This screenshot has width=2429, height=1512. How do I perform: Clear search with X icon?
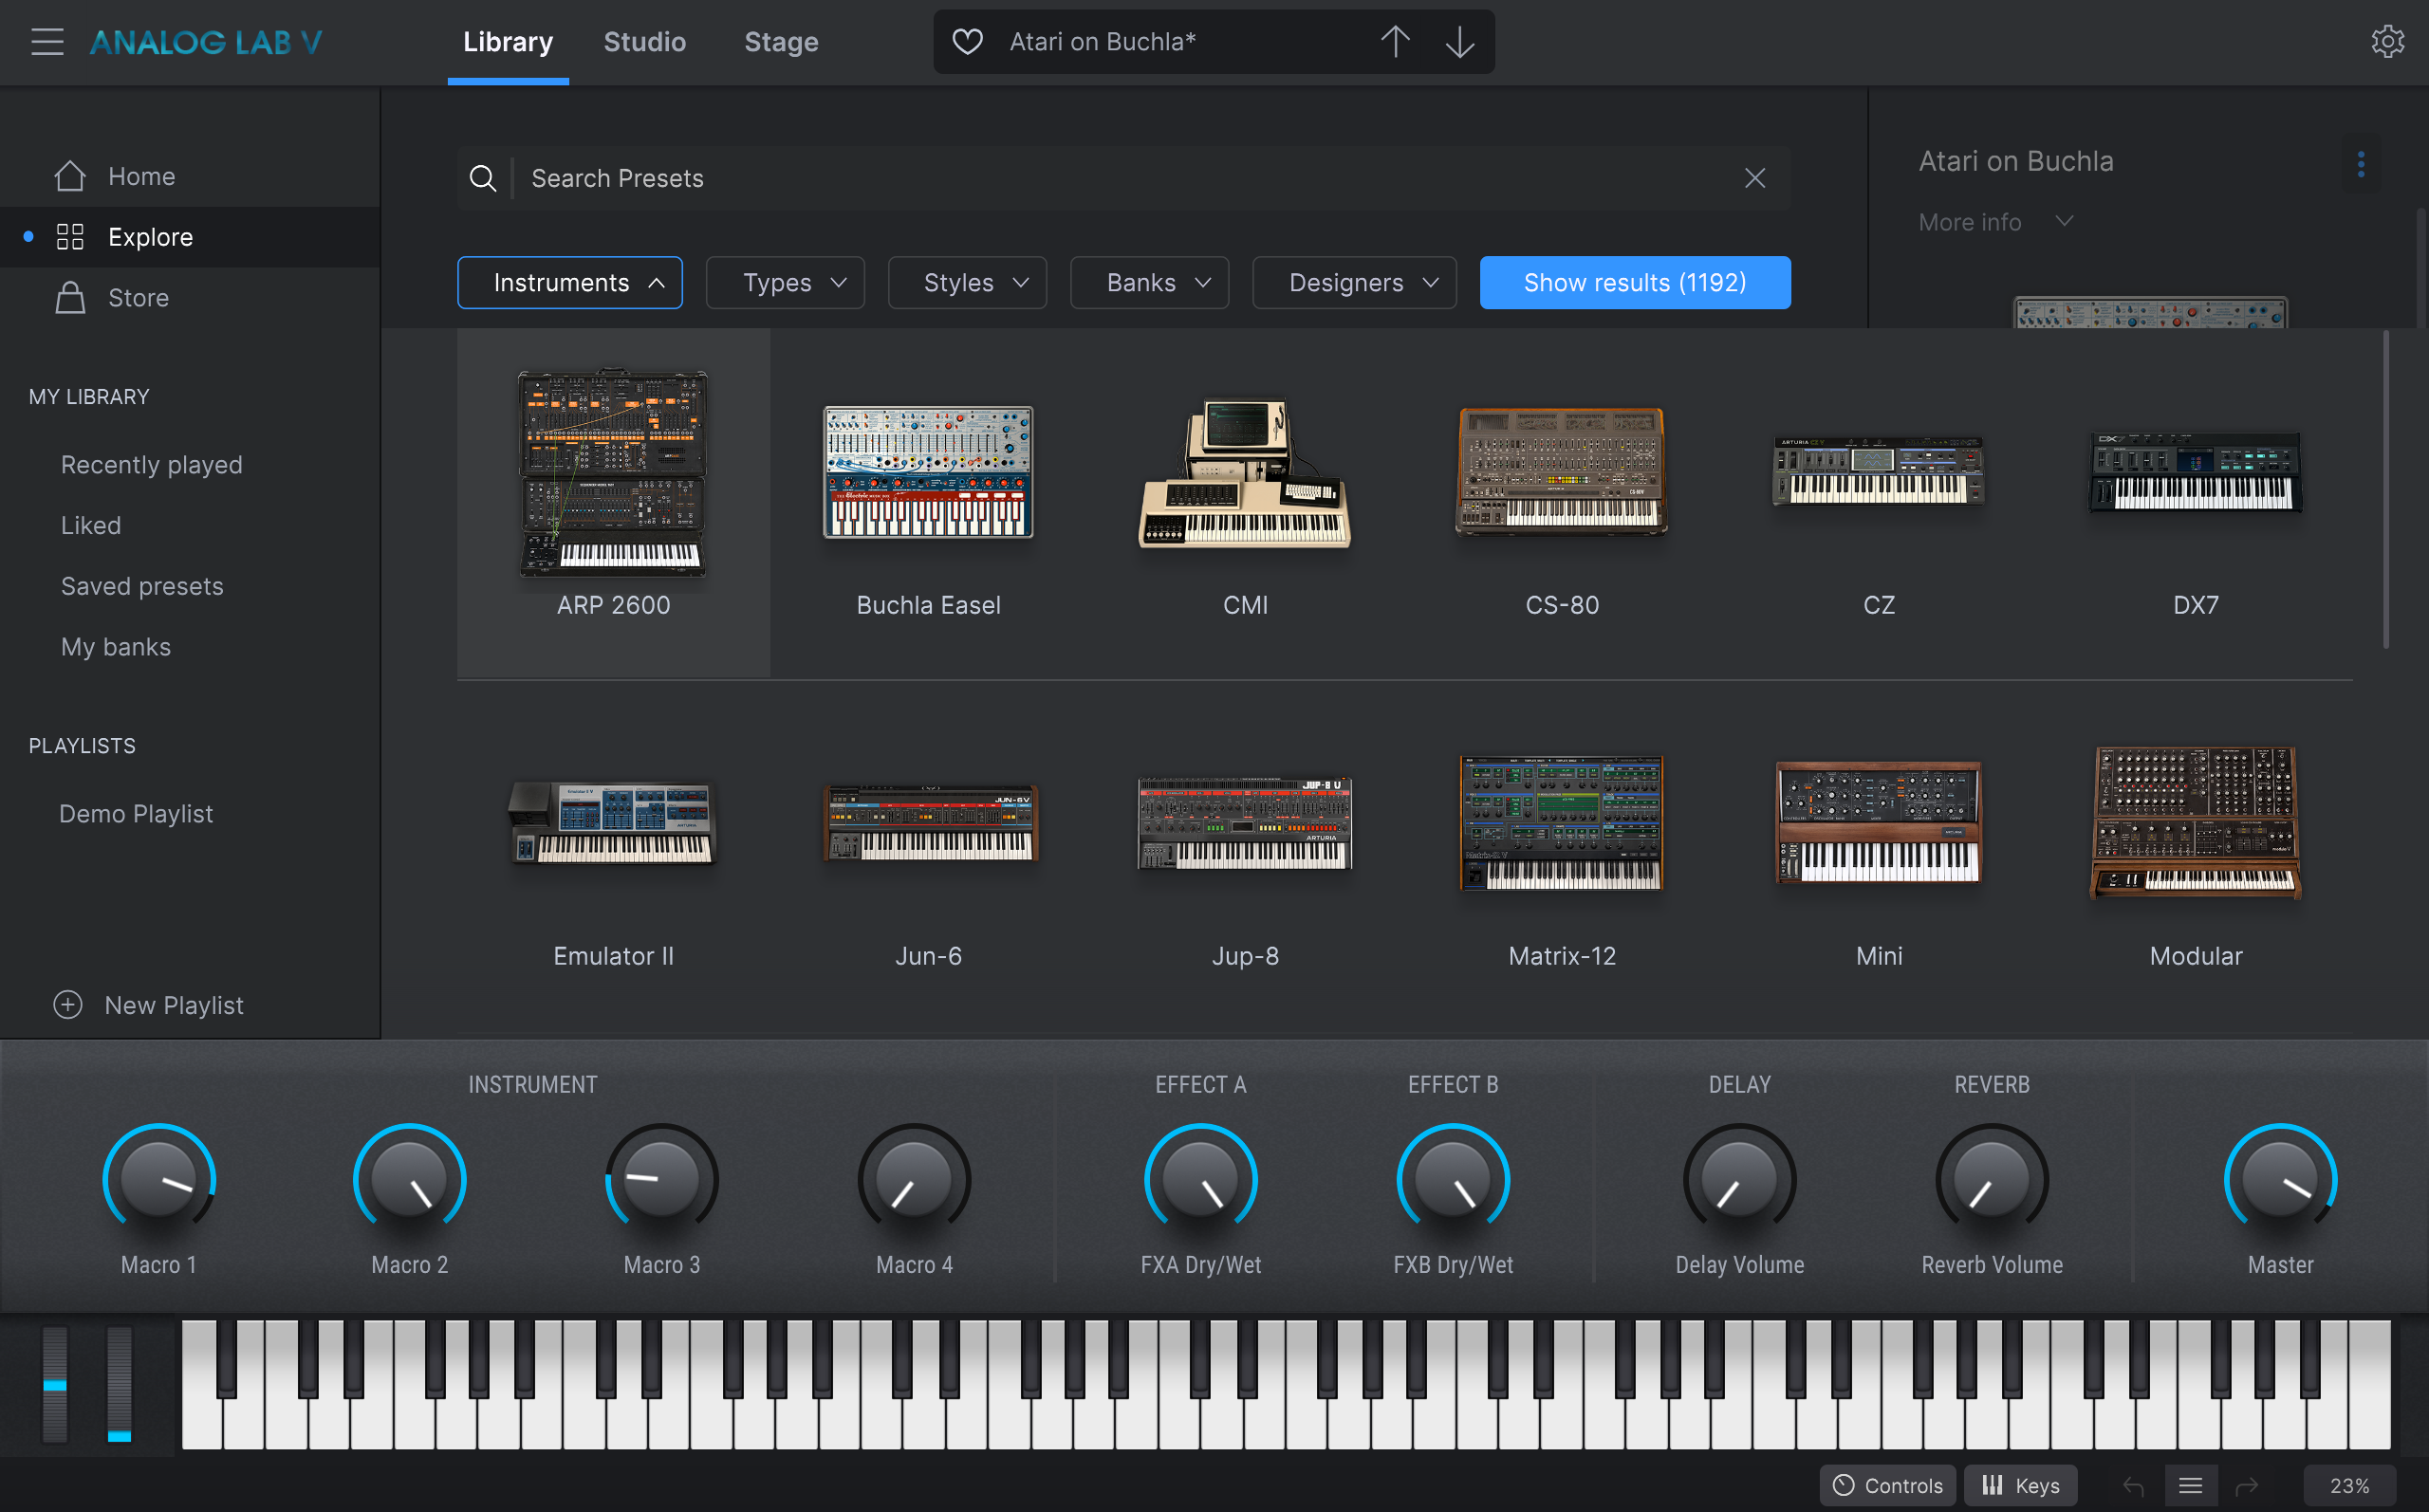(x=1754, y=178)
